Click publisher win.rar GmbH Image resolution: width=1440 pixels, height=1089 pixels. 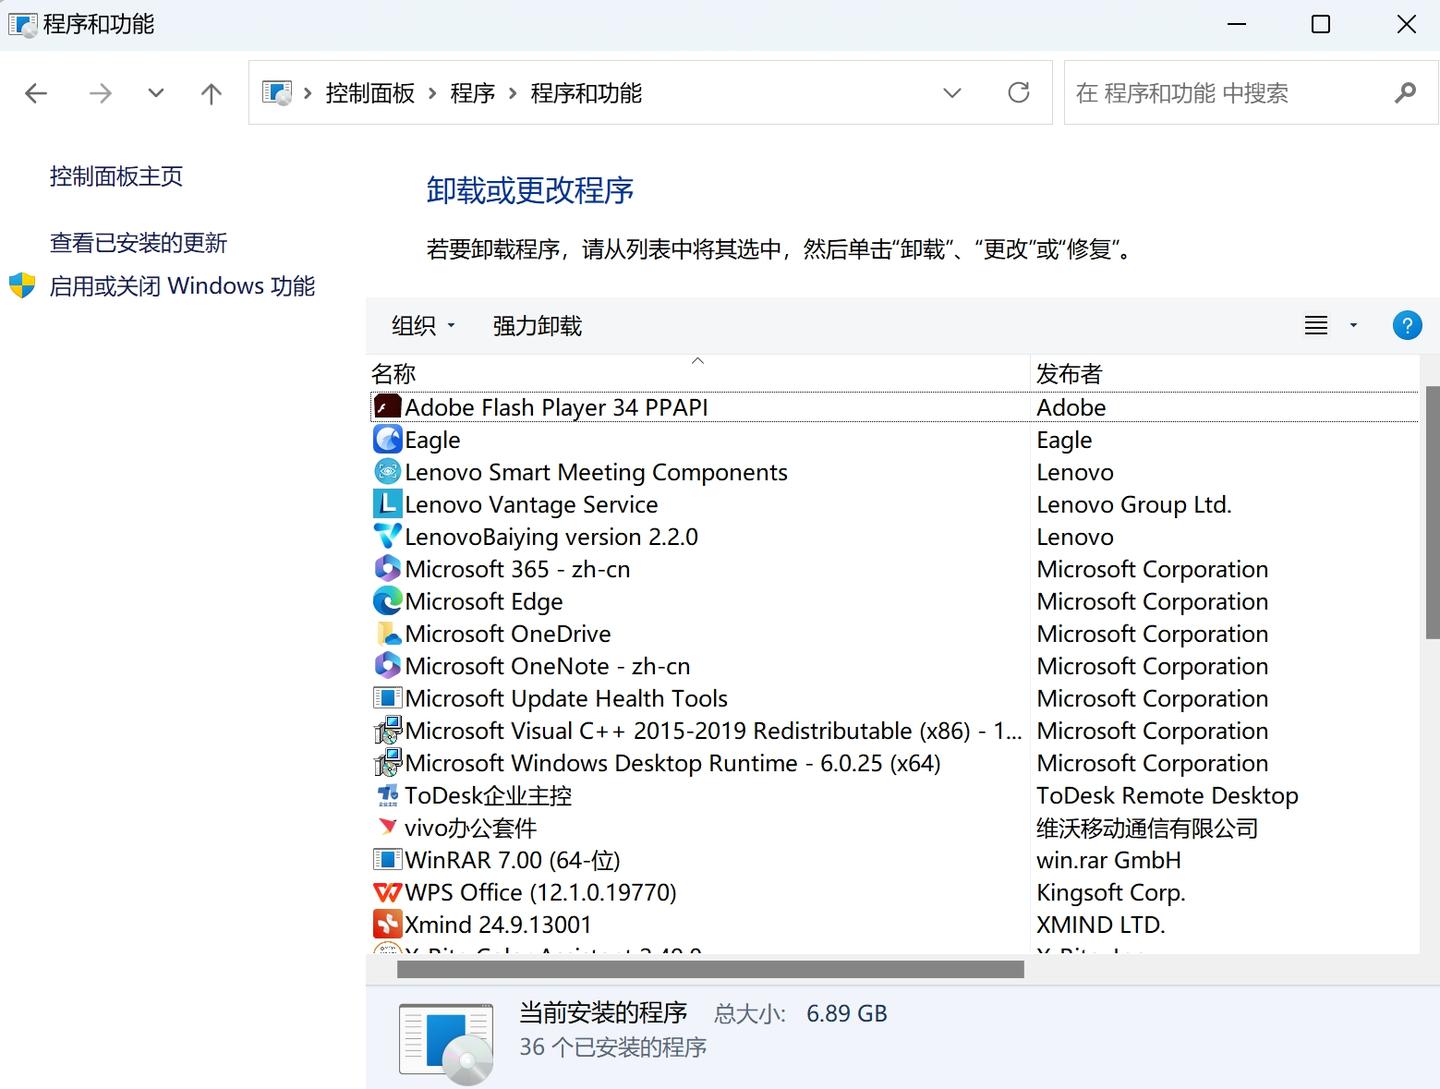click(1109, 860)
